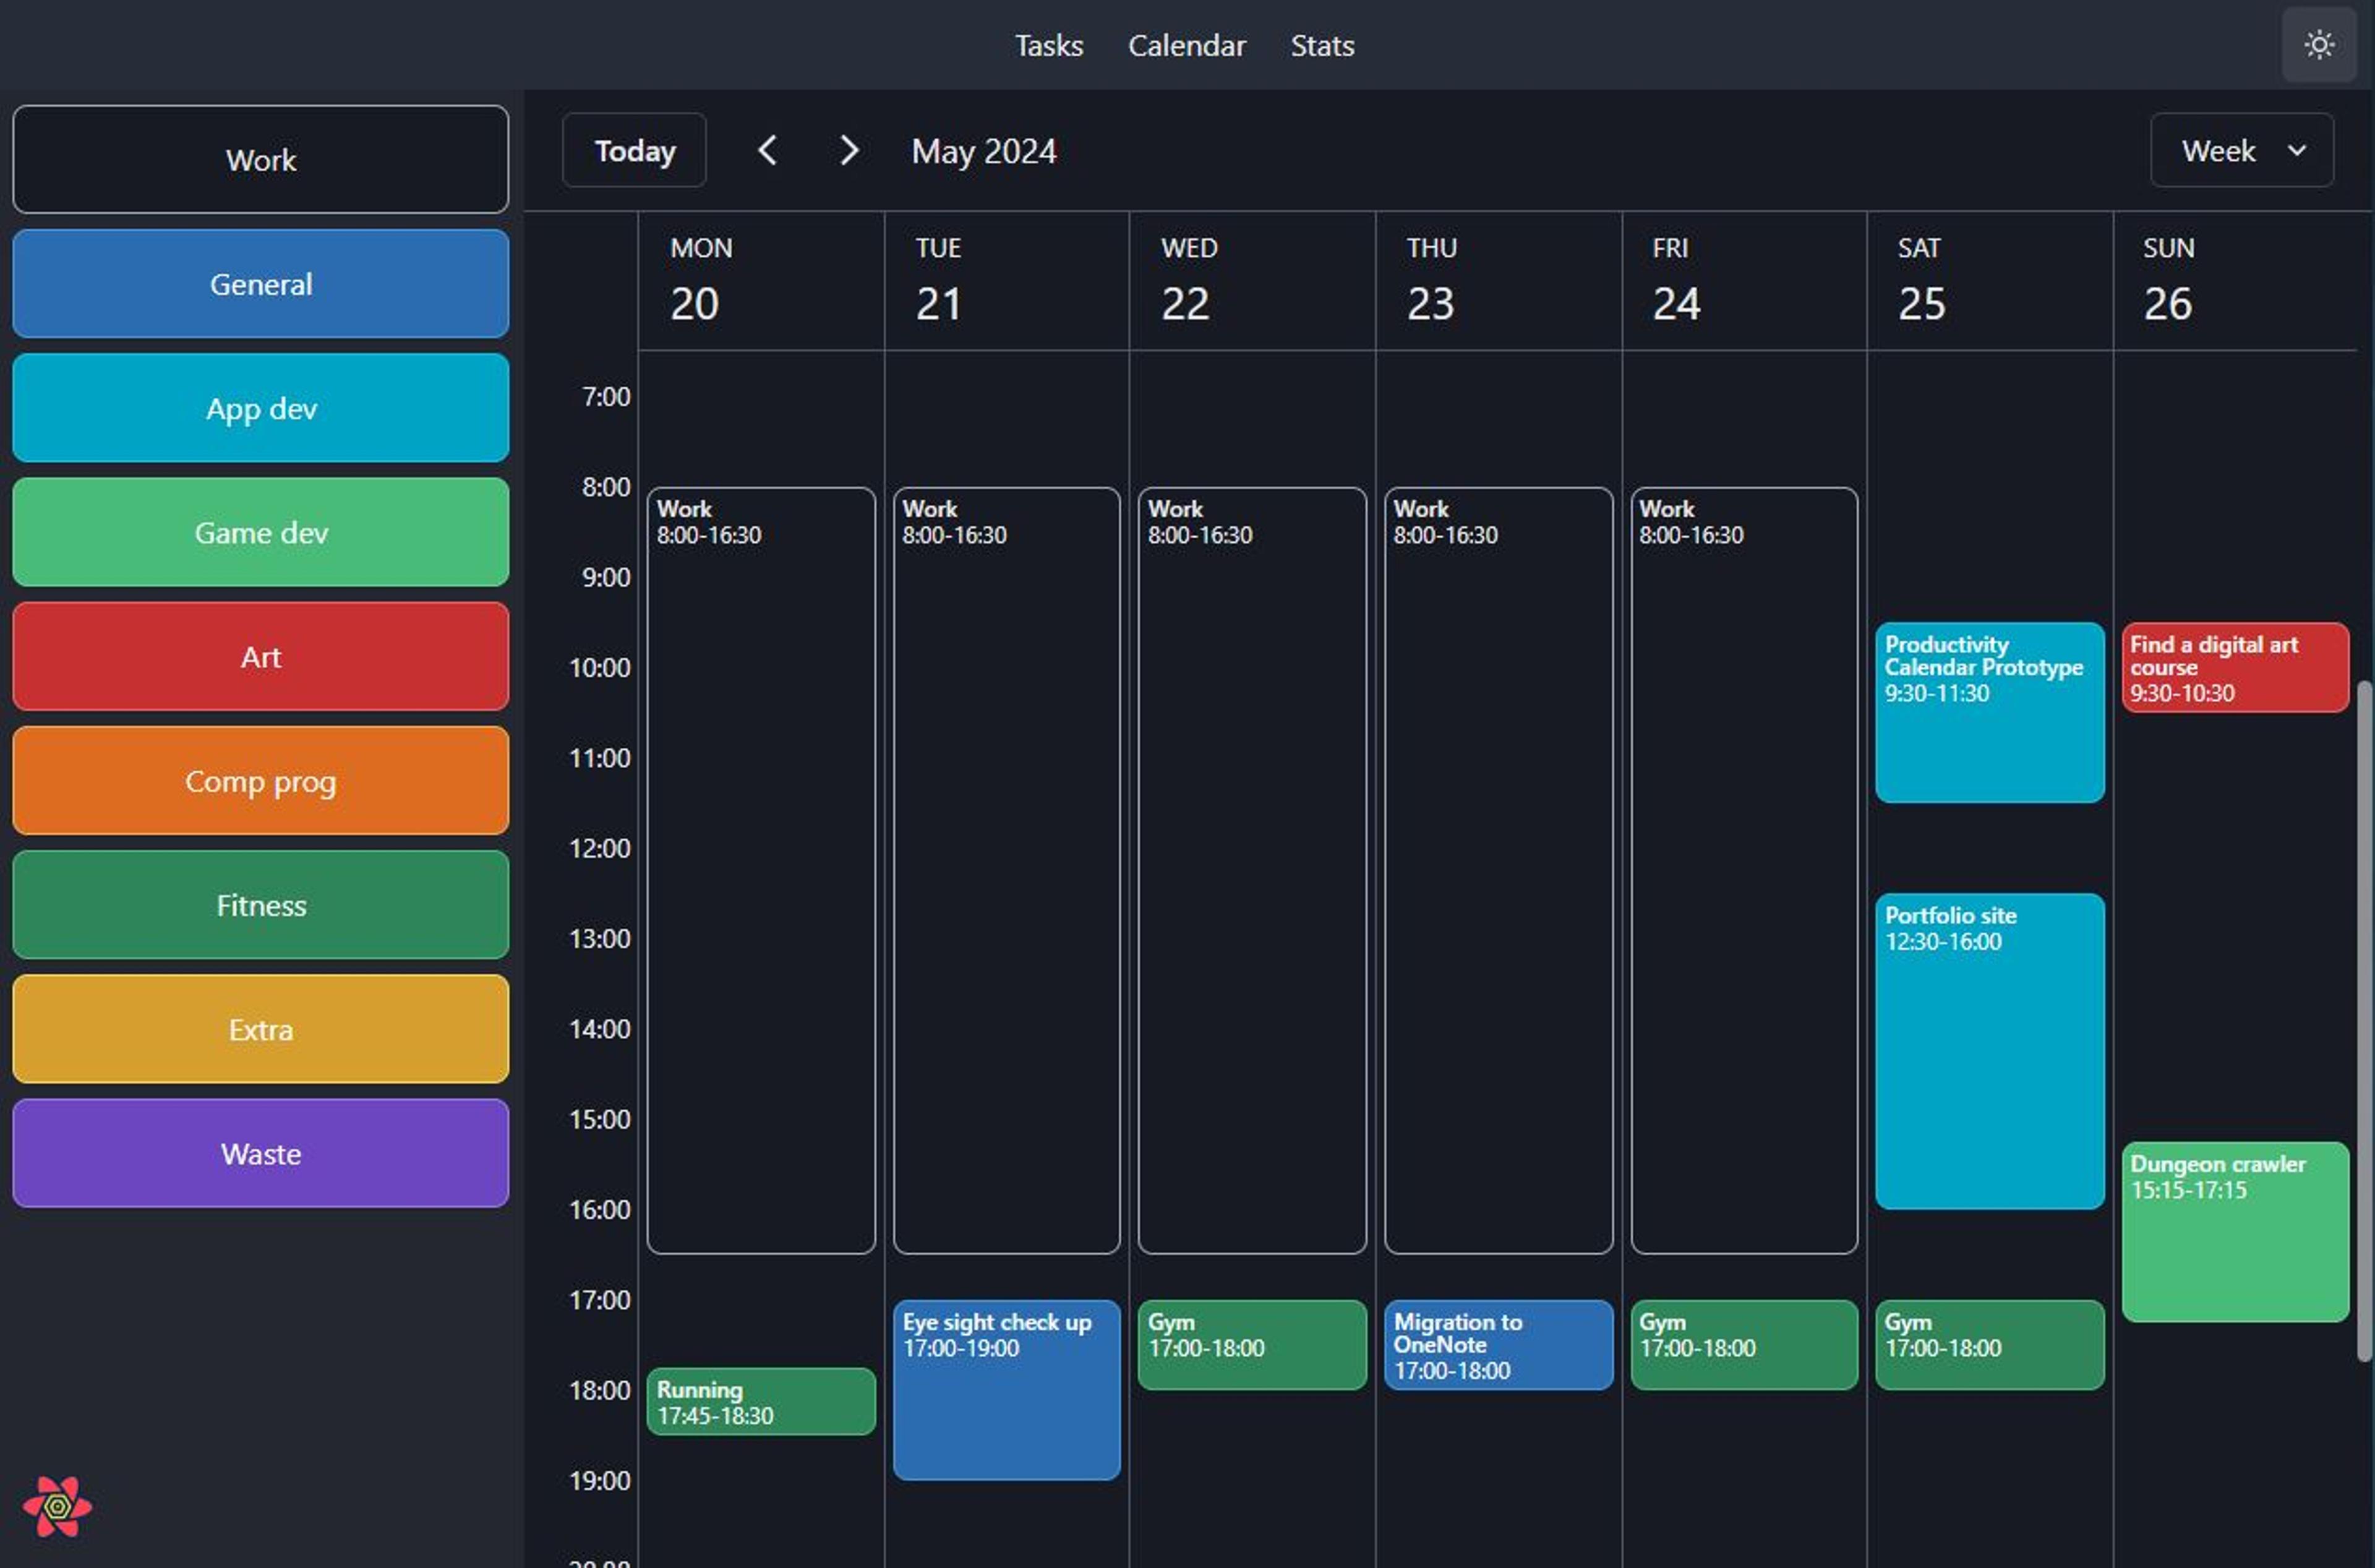Screen dimensions: 2375x1568
Task: Click the calendar vertical scrollbar thumb
Action: coord(2365,1020)
